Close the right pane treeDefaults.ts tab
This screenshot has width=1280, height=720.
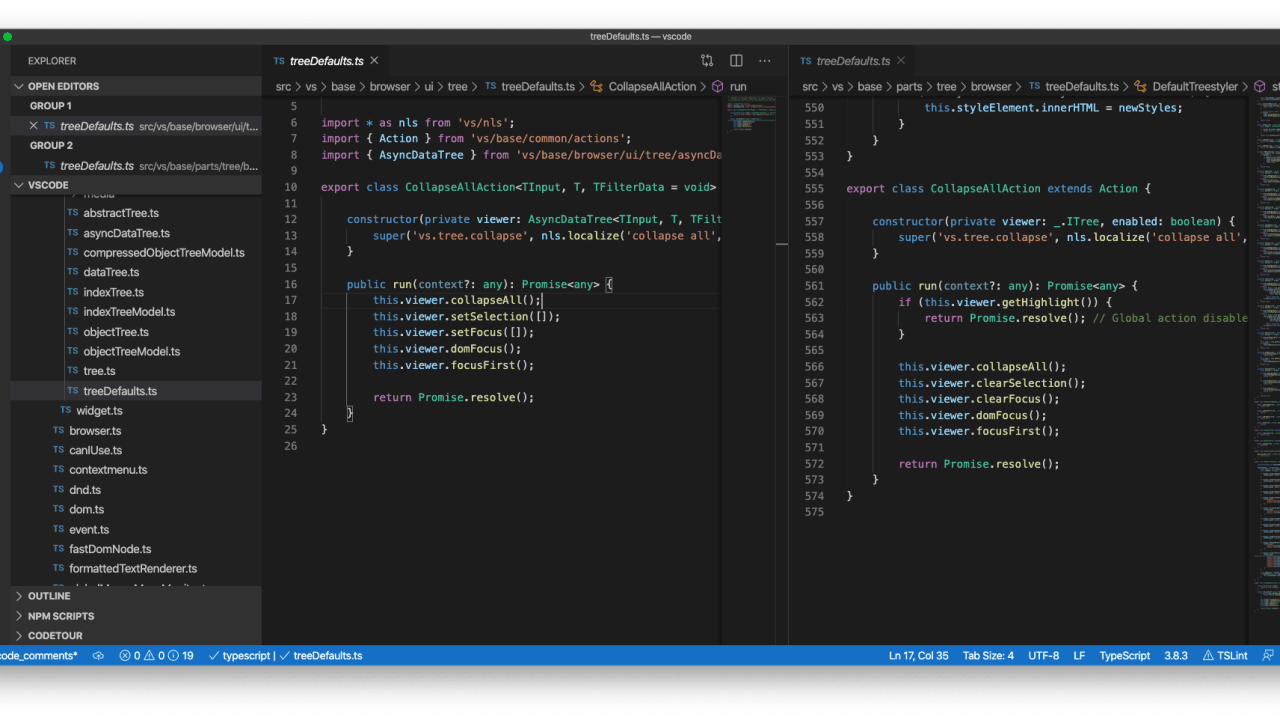coord(901,61)
